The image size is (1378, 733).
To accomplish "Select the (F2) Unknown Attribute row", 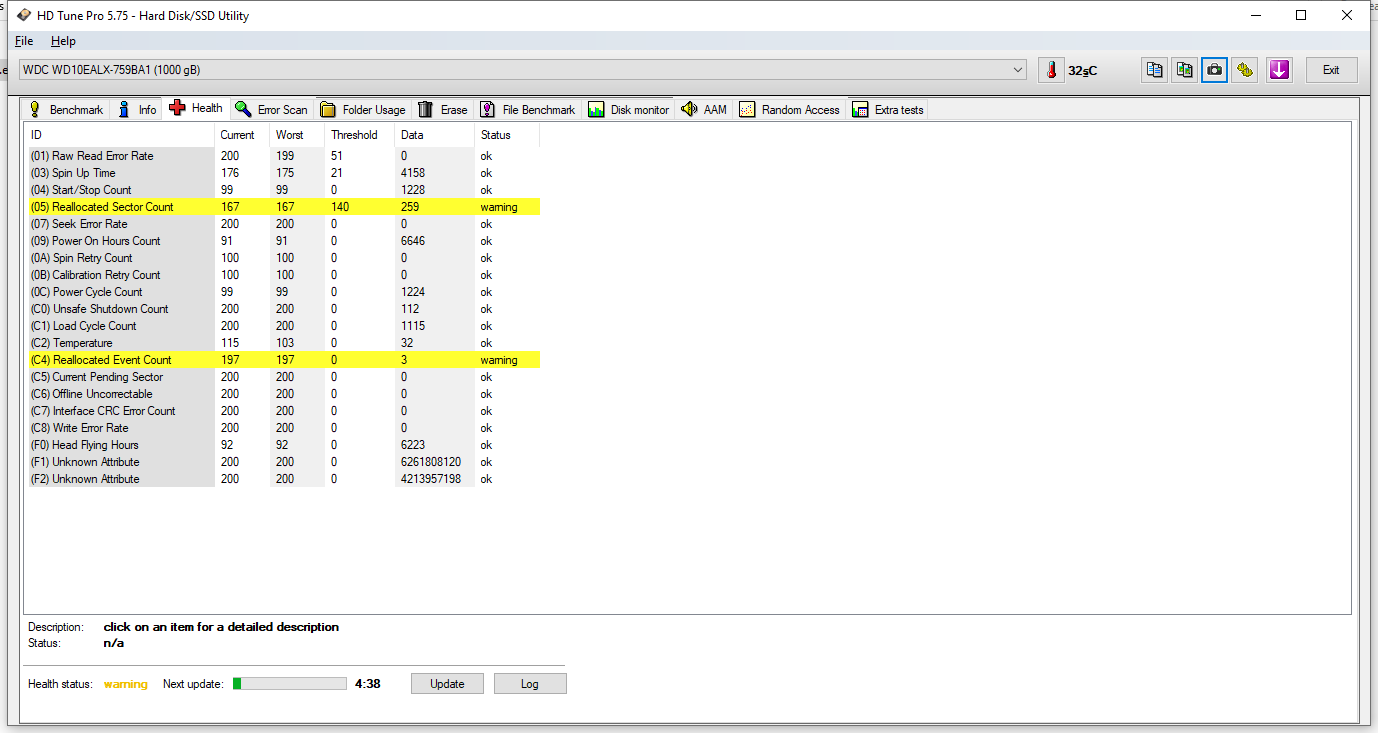I will click(283, 479).
